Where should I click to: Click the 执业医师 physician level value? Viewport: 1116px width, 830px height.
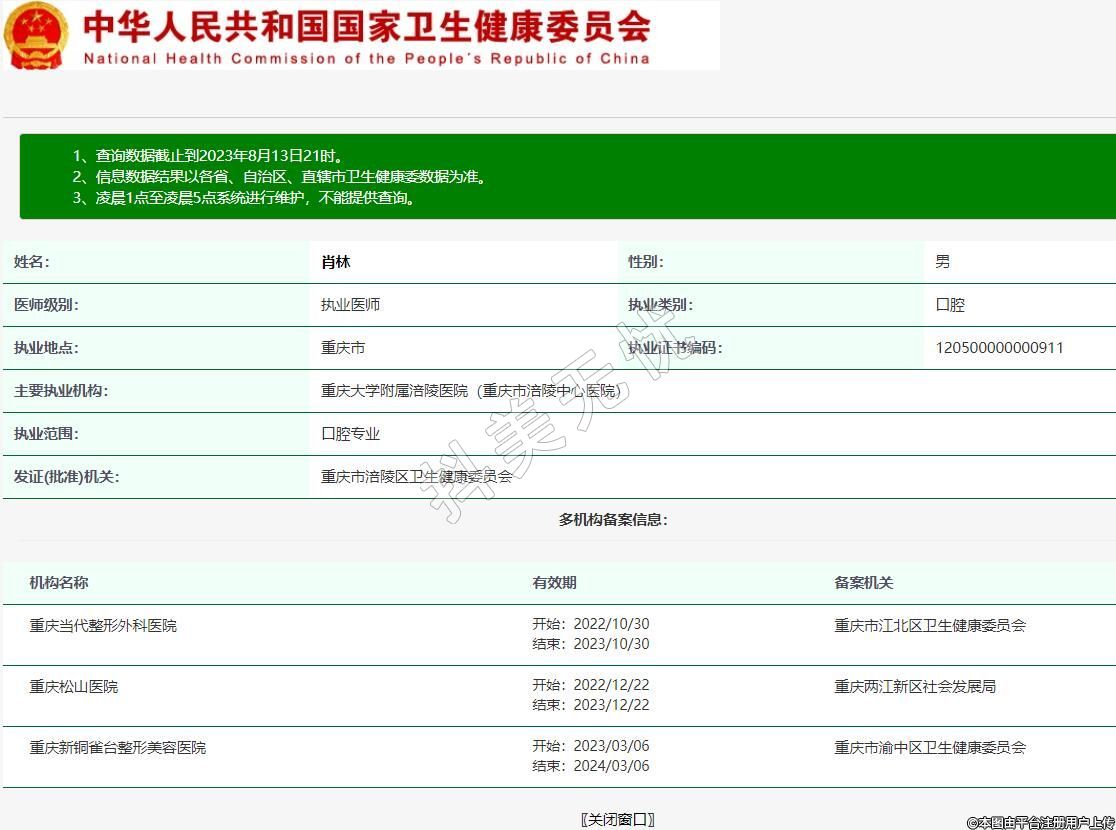[x=350, y=305]
